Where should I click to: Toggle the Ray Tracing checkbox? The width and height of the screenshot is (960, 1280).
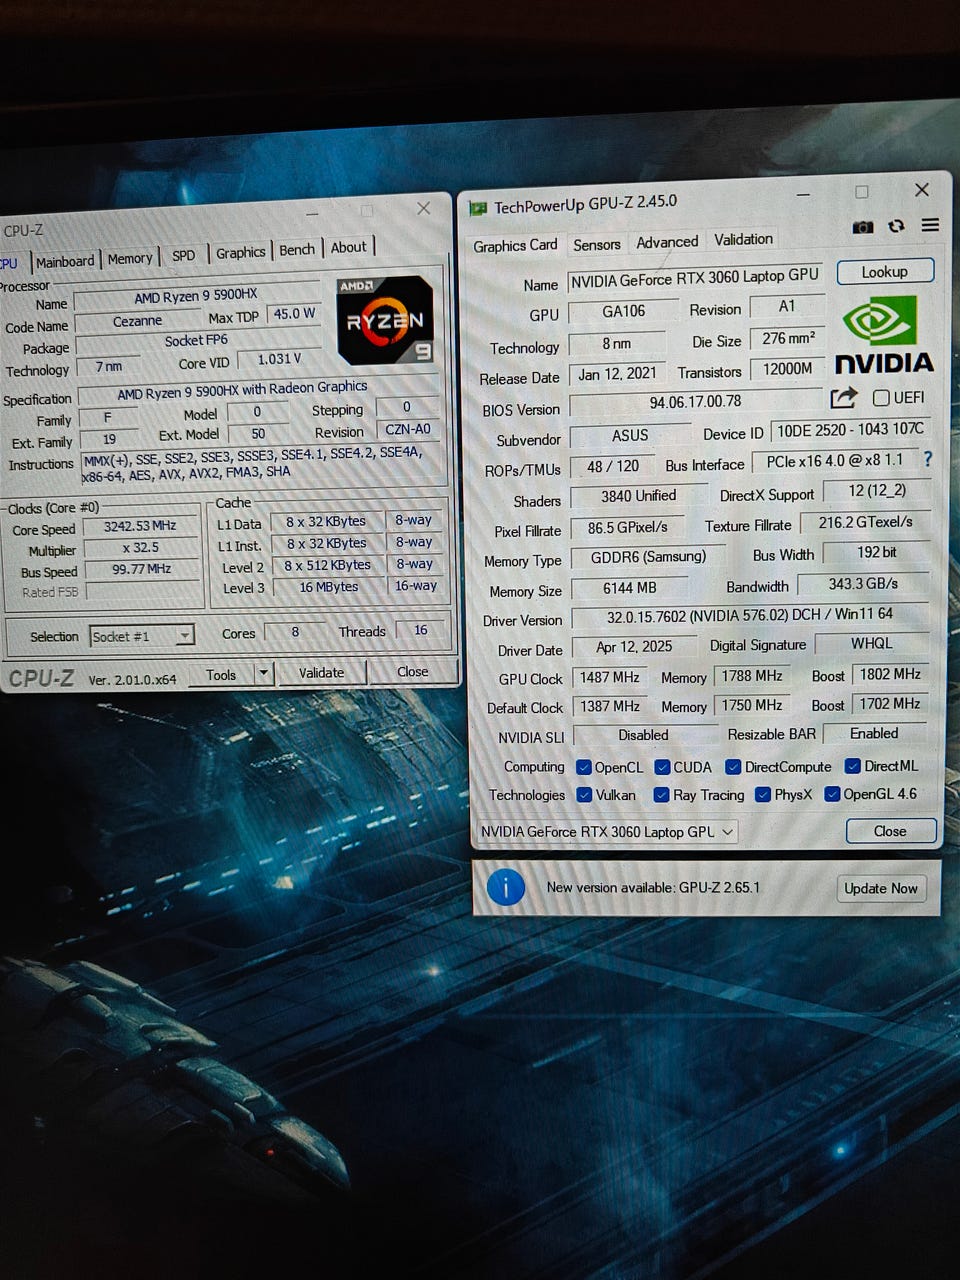click(661, 795)
